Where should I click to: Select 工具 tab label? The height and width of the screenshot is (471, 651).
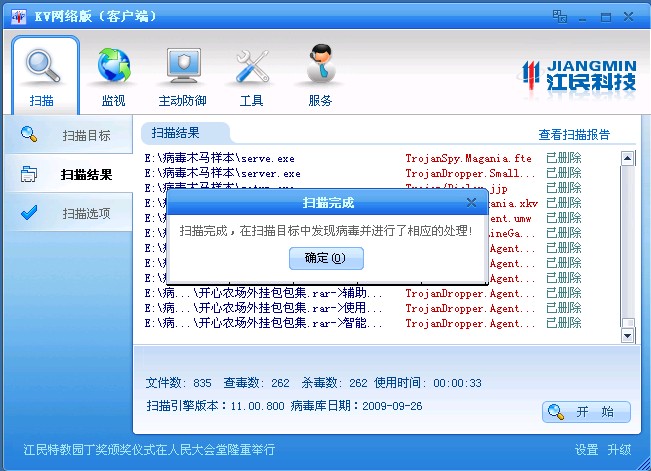coord(252,101)
